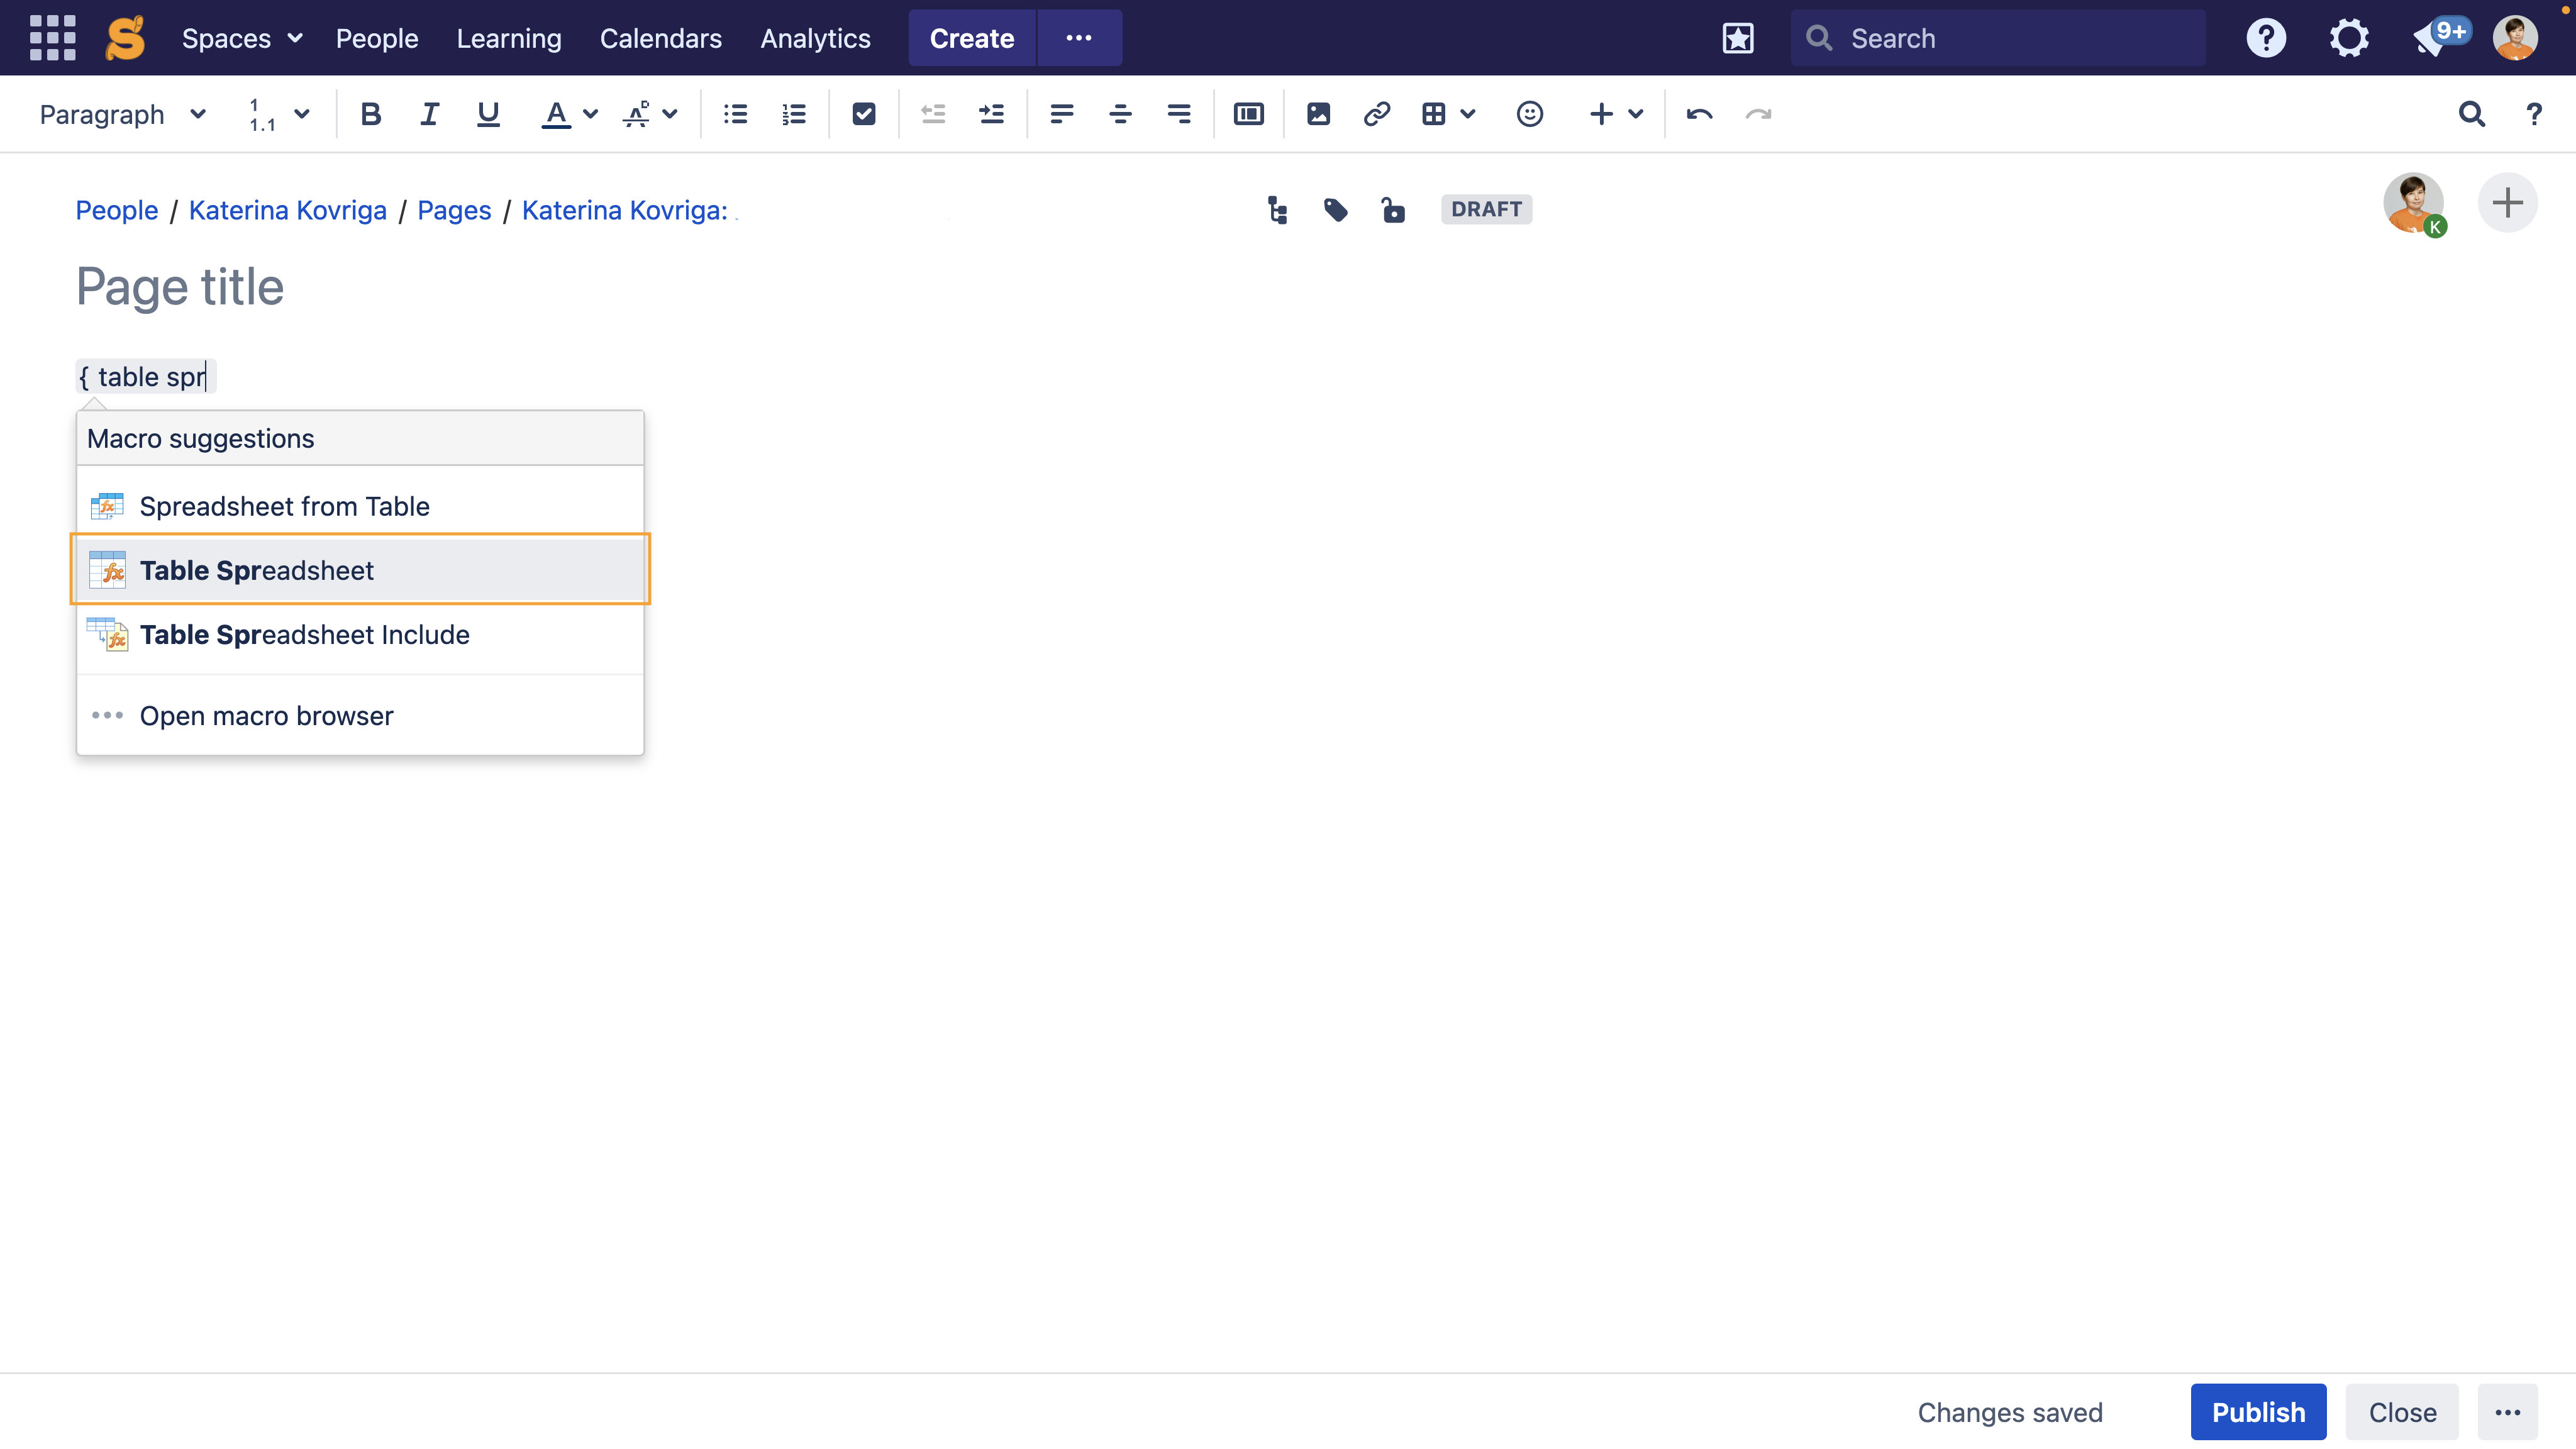2576x1449 pixels.
Task: Open page restrictions lock icon
Action: click(x=1393, y=210)
